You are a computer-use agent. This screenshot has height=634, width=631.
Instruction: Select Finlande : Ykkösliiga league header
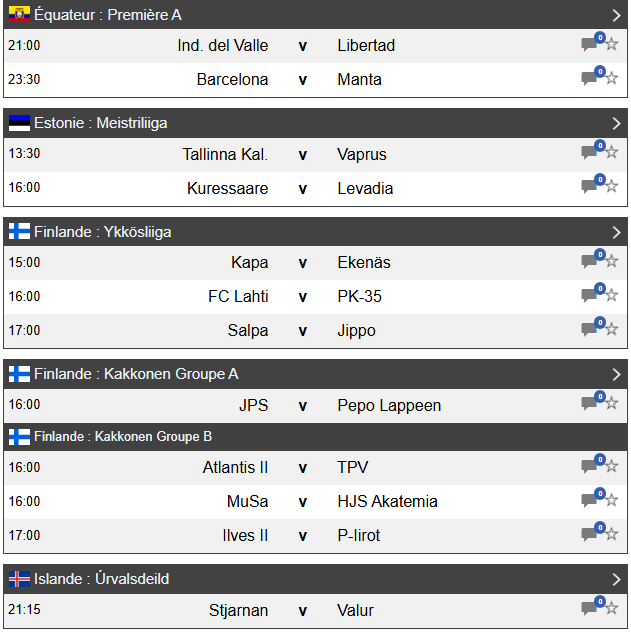[103, 232]
